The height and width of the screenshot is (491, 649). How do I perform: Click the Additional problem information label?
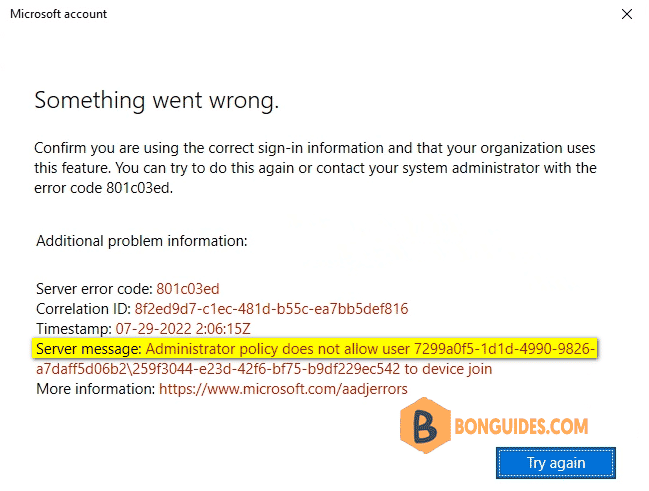point(142,241)
